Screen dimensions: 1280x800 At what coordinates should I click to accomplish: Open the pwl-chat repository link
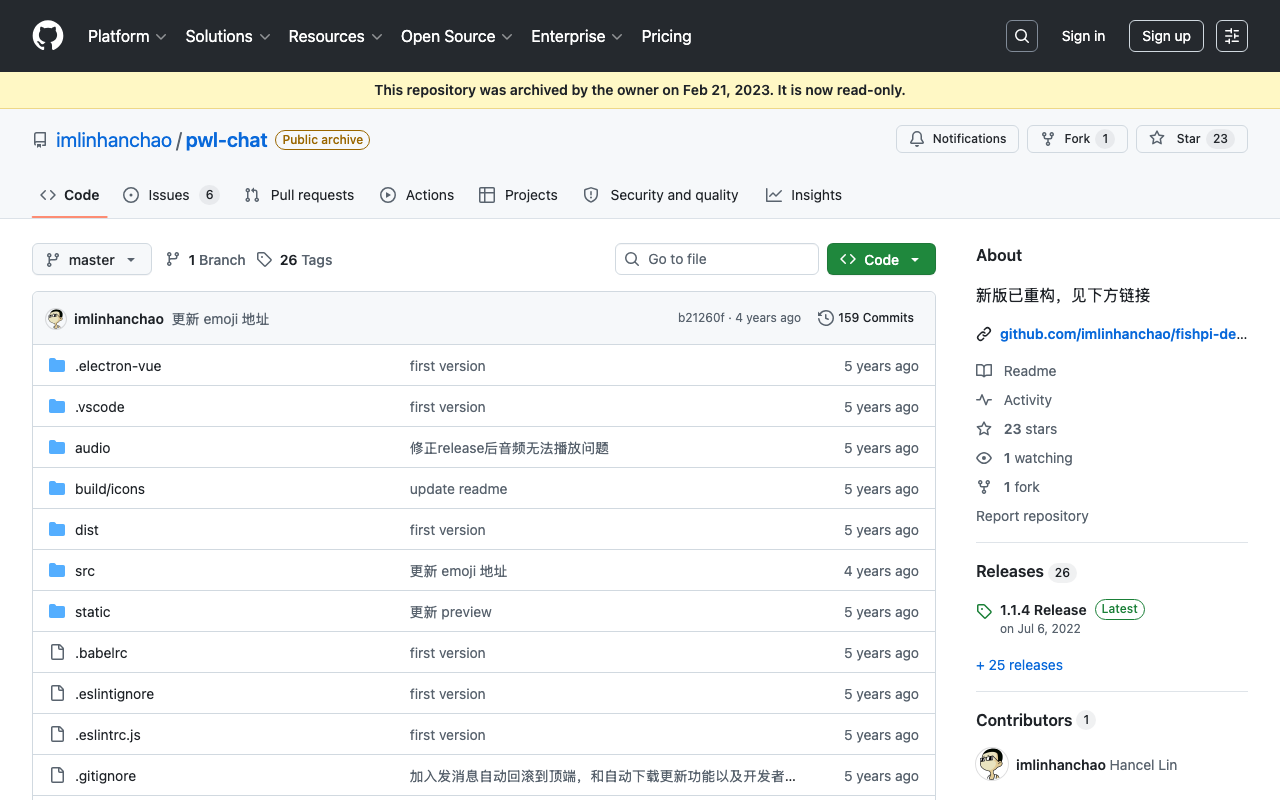(x=227, y=140)
